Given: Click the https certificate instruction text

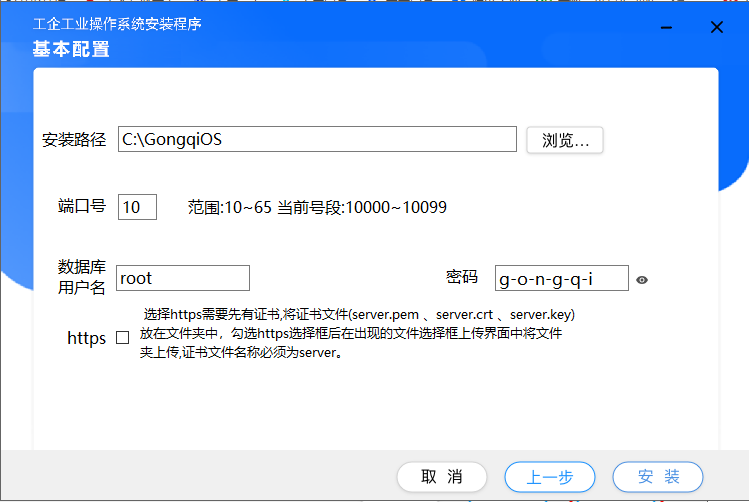Looking at the screenshot, I should [357, 333].
